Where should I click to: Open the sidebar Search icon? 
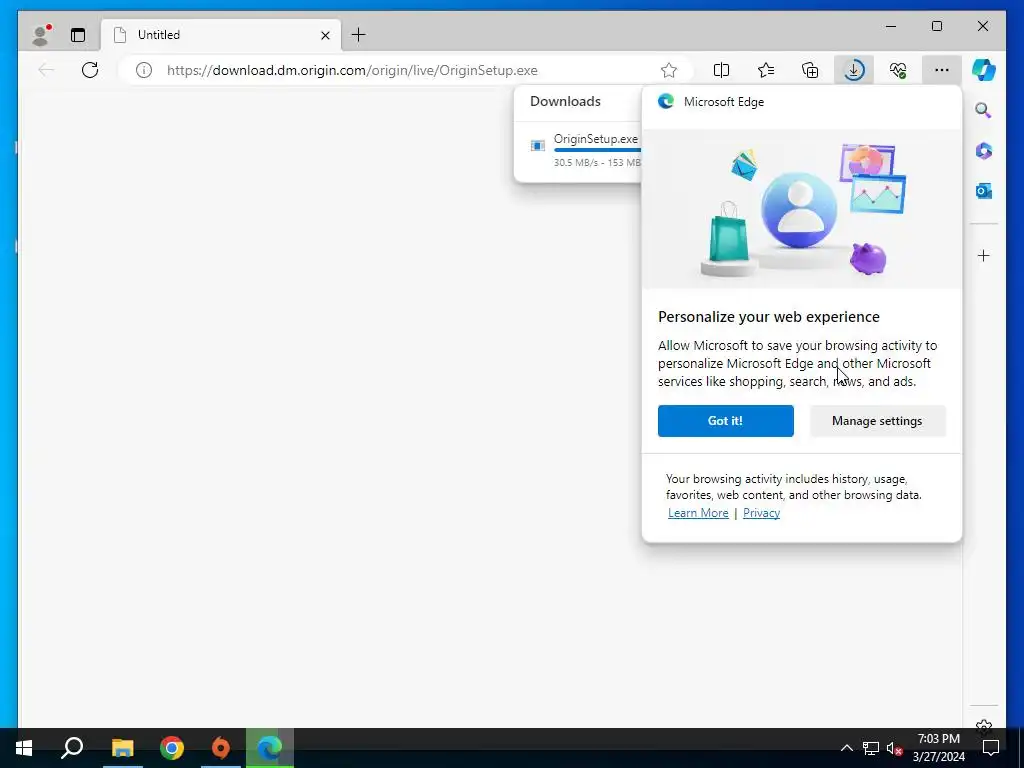(x=984, y=110)
